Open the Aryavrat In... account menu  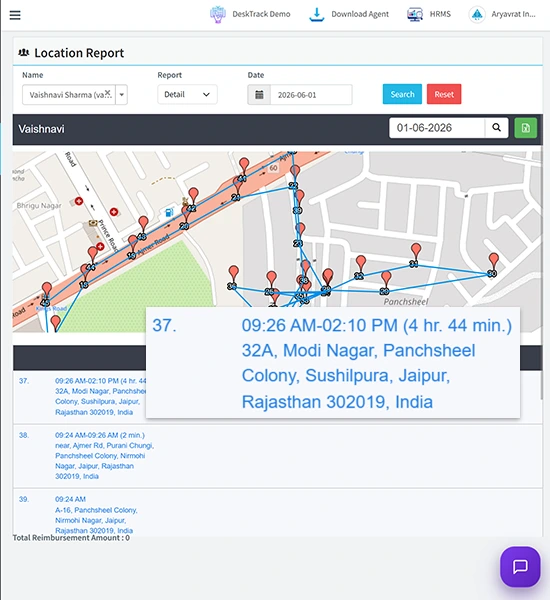point(513,14)
